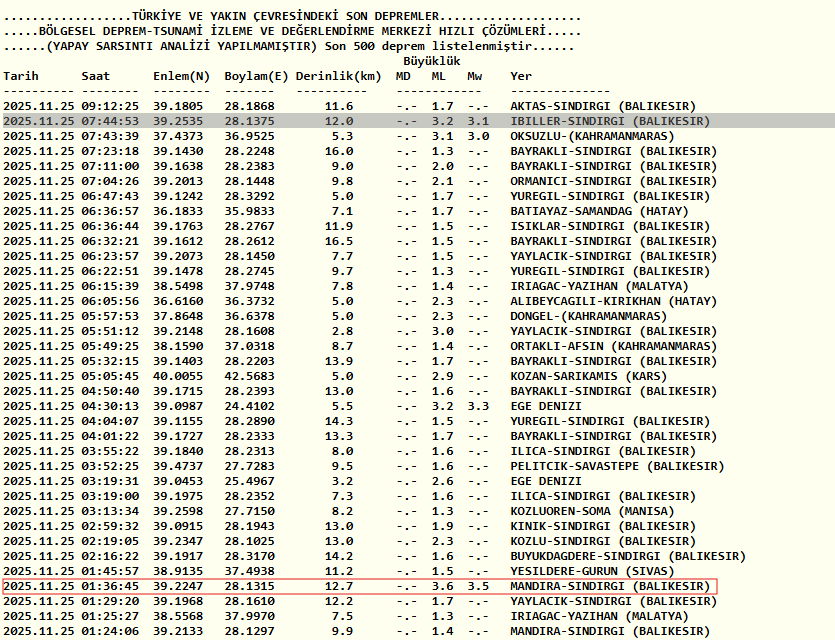Click time value 04:50:40
Viewport: 835px width, 640px height.
[x=110, y=391]
